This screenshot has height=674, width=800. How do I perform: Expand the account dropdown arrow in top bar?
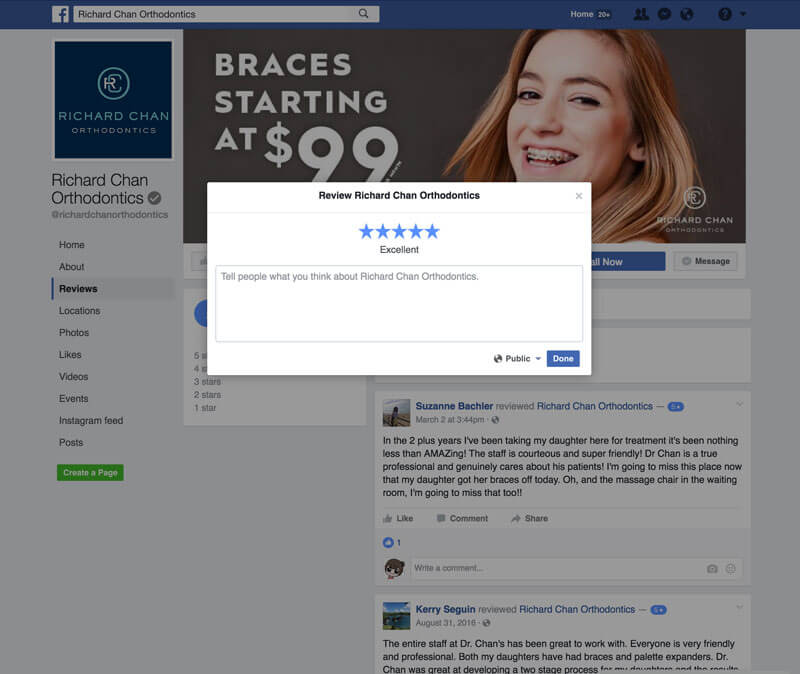(743, 14)
